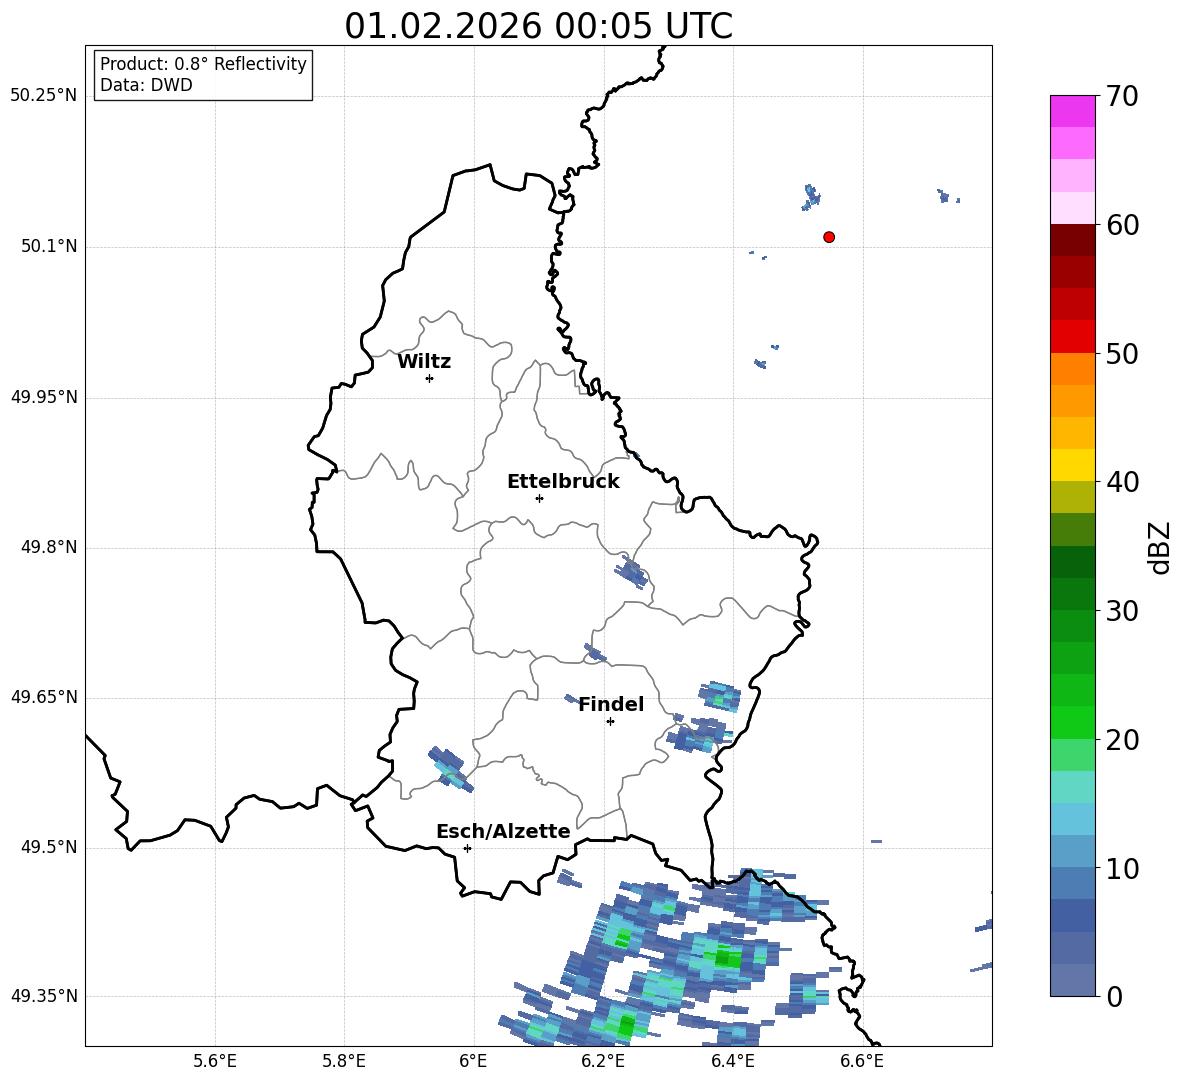Screen dimensions: 1184x1081
Task: Click the 10 tick label on colorbar
Action: point(1122,868)
